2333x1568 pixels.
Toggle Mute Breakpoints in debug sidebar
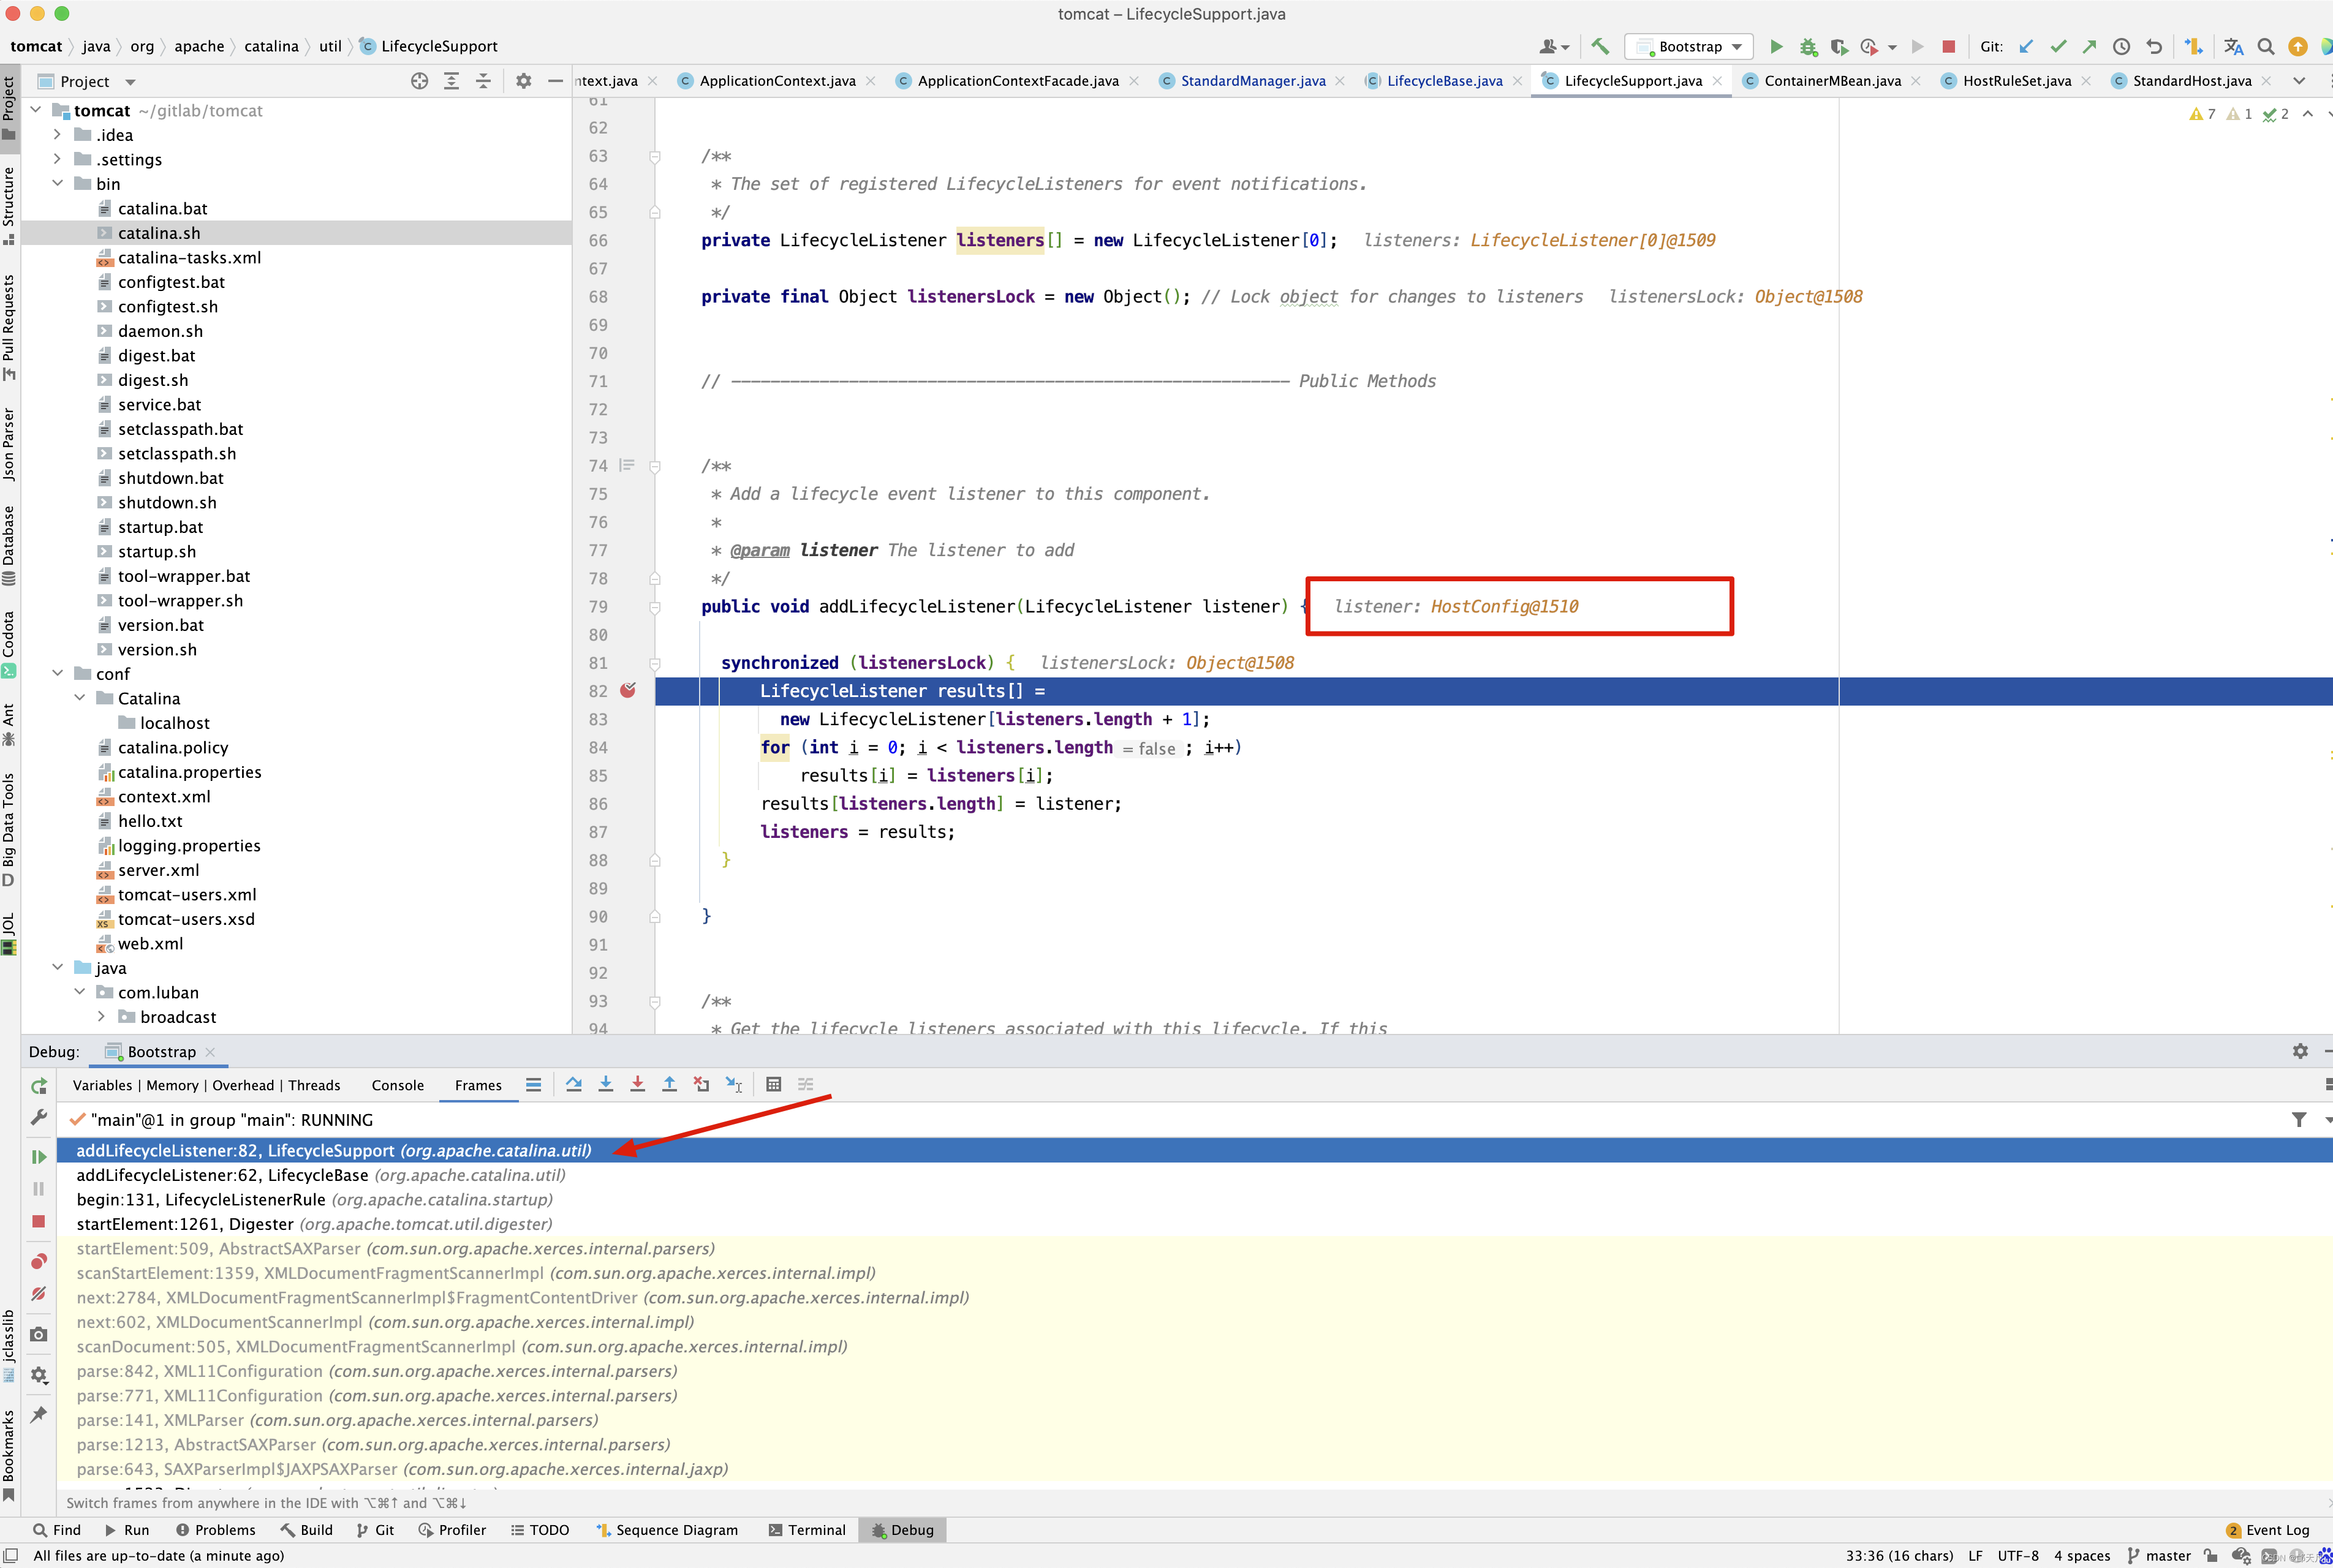tap(39, 1294)
